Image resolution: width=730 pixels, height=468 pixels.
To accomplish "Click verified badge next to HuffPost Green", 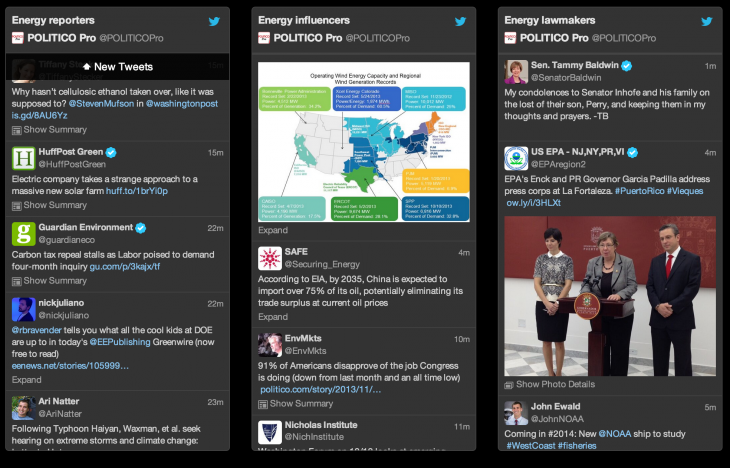I will point(111,152).
